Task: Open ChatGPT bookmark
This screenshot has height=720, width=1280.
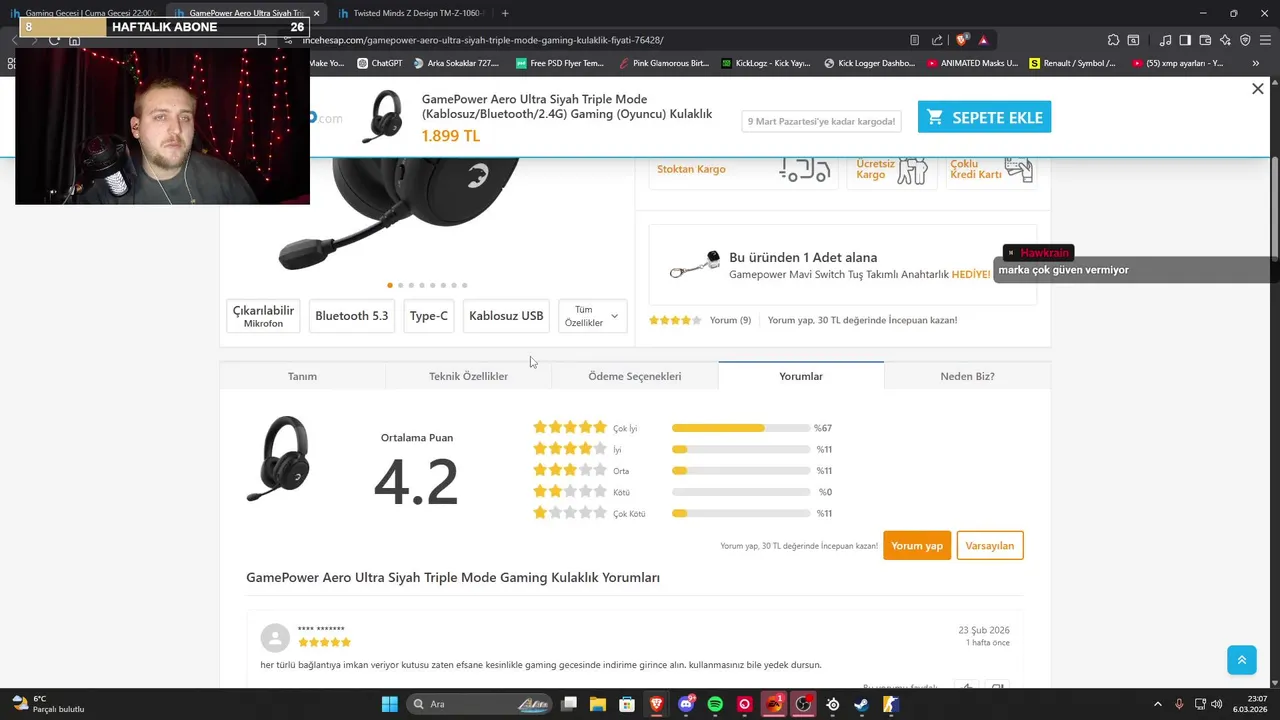Action: pos(380,63)
